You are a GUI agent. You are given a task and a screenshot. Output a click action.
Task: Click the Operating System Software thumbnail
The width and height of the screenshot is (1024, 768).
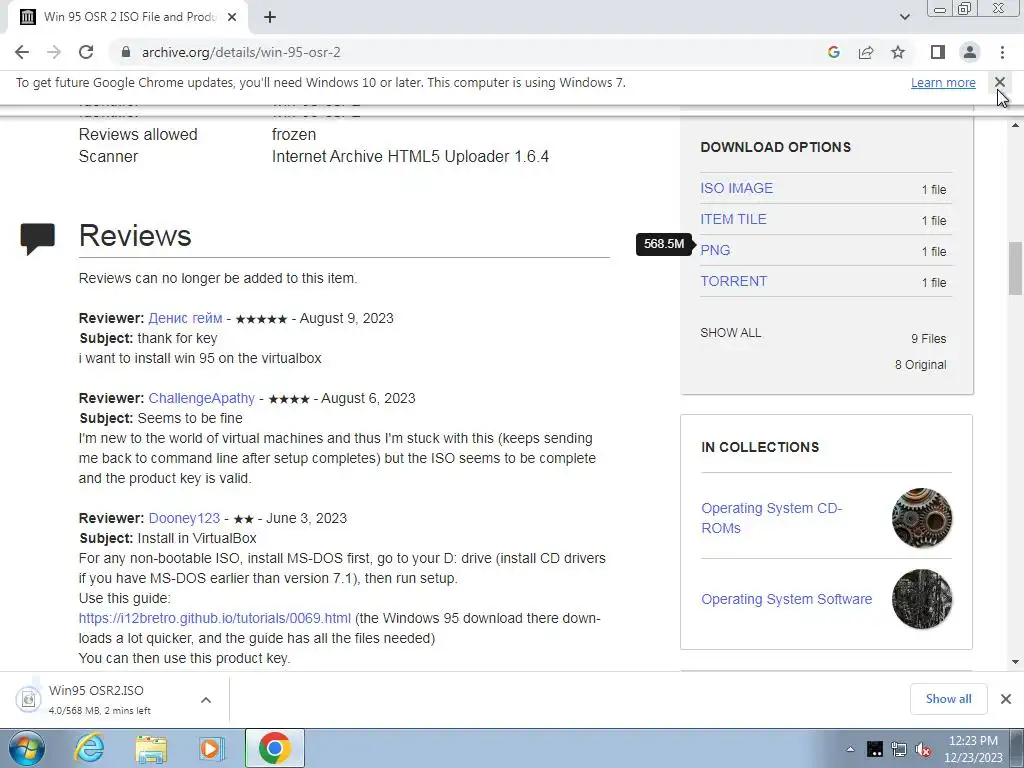click(921, 600)
